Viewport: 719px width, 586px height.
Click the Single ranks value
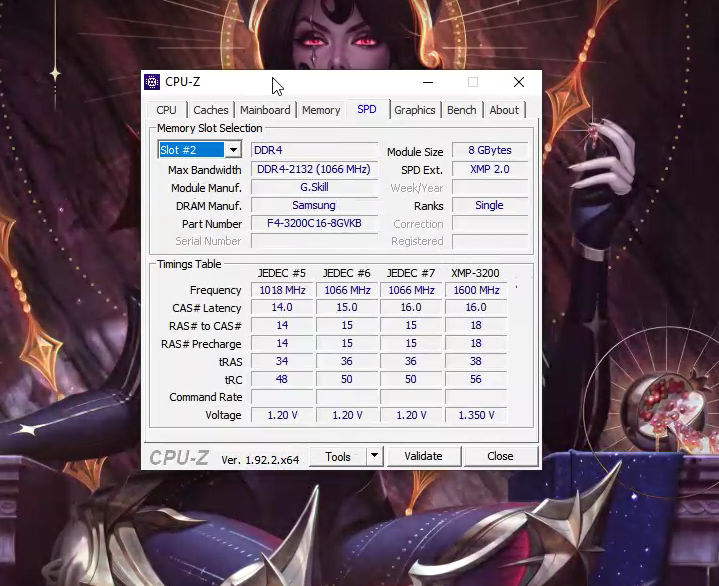coord(490,205)
